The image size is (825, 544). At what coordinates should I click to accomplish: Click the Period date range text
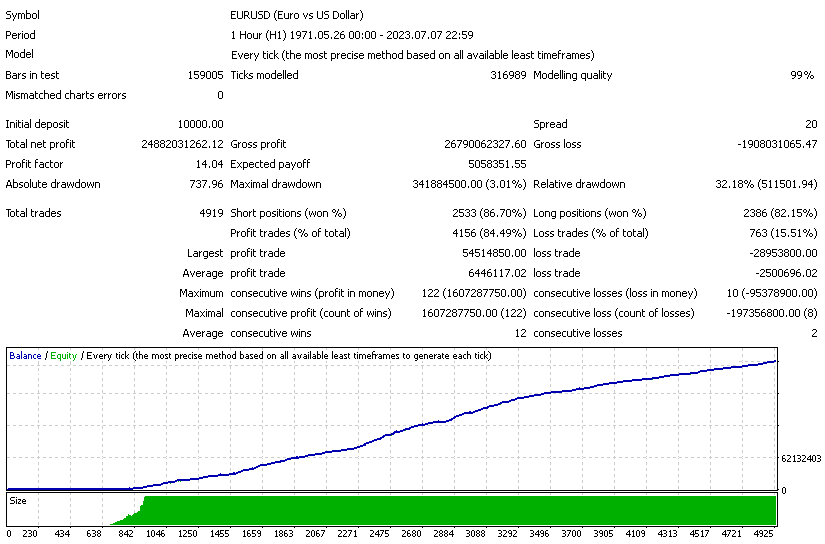(x=352, y=35)
